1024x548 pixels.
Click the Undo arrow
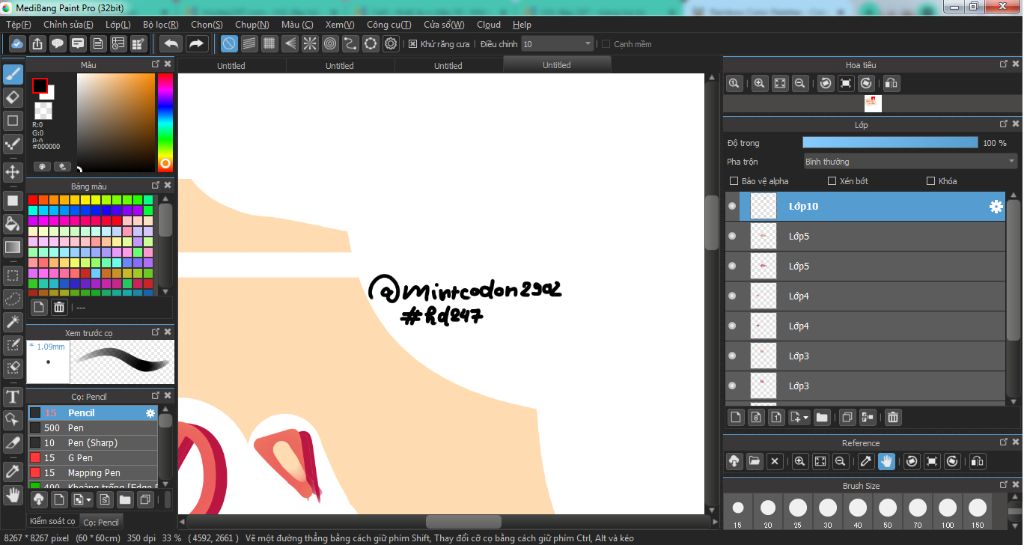point(171,44)
